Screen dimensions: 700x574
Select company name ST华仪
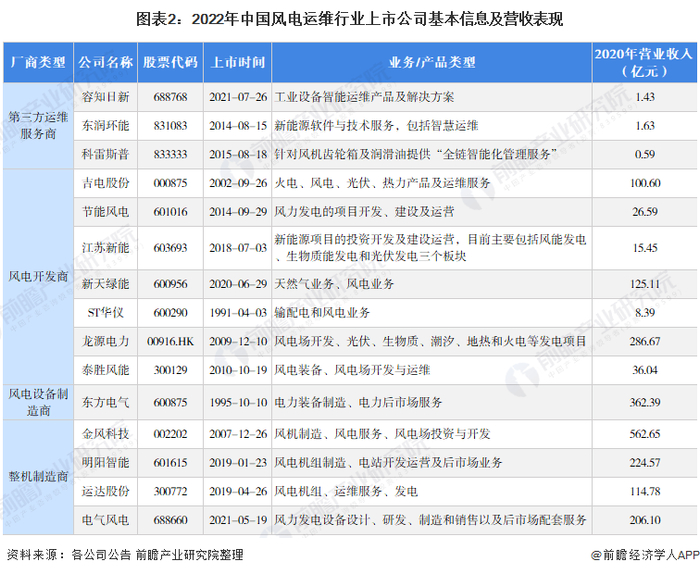[x=105, y=312]
